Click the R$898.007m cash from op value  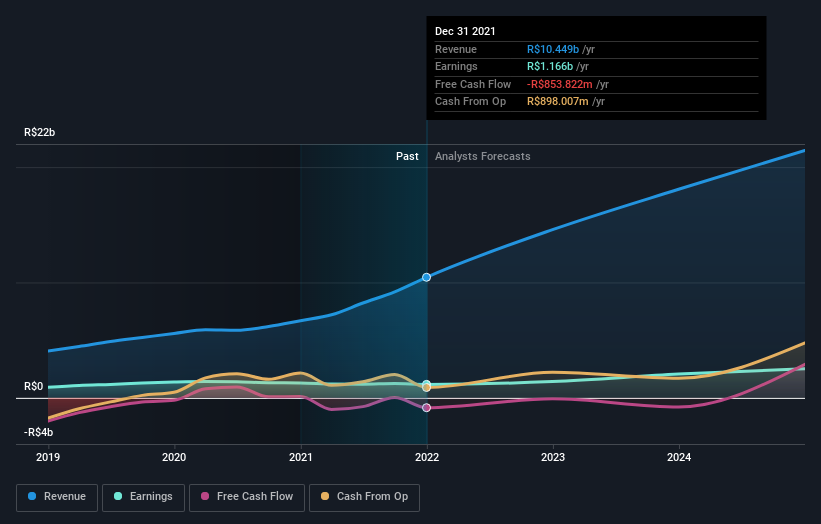558,102
